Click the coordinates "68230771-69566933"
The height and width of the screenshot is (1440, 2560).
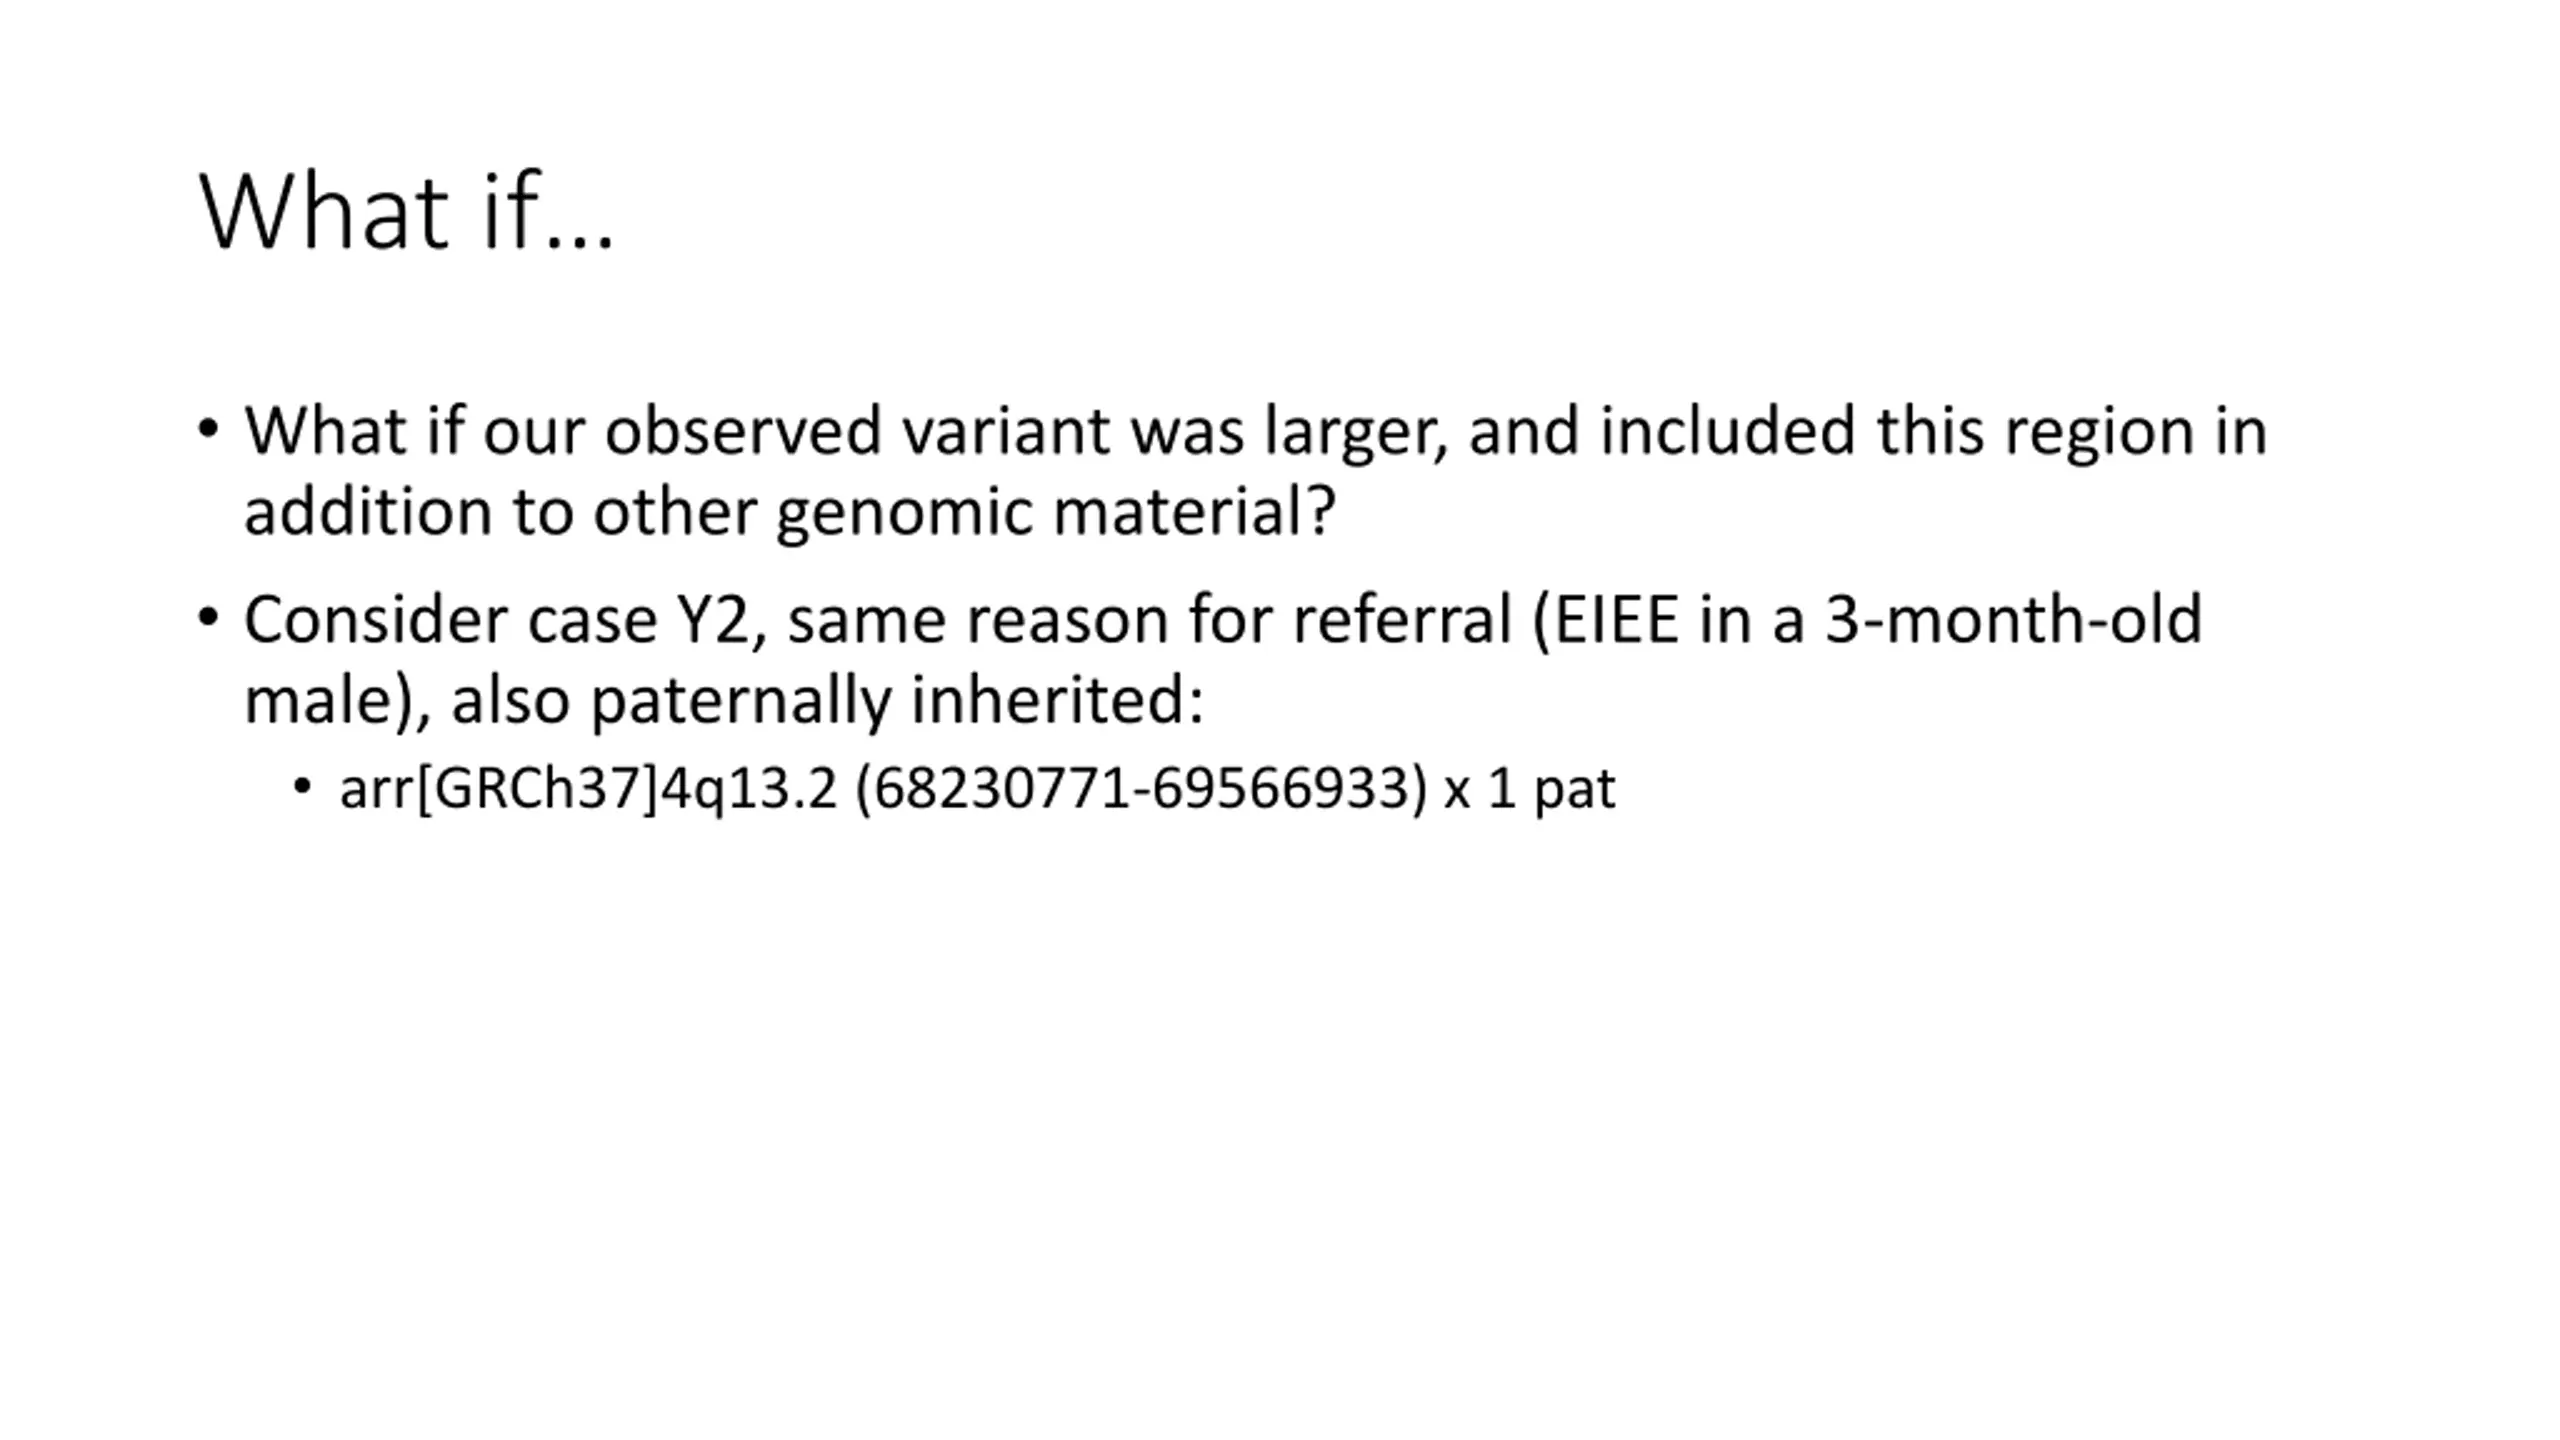click(x=1142, y=789)
